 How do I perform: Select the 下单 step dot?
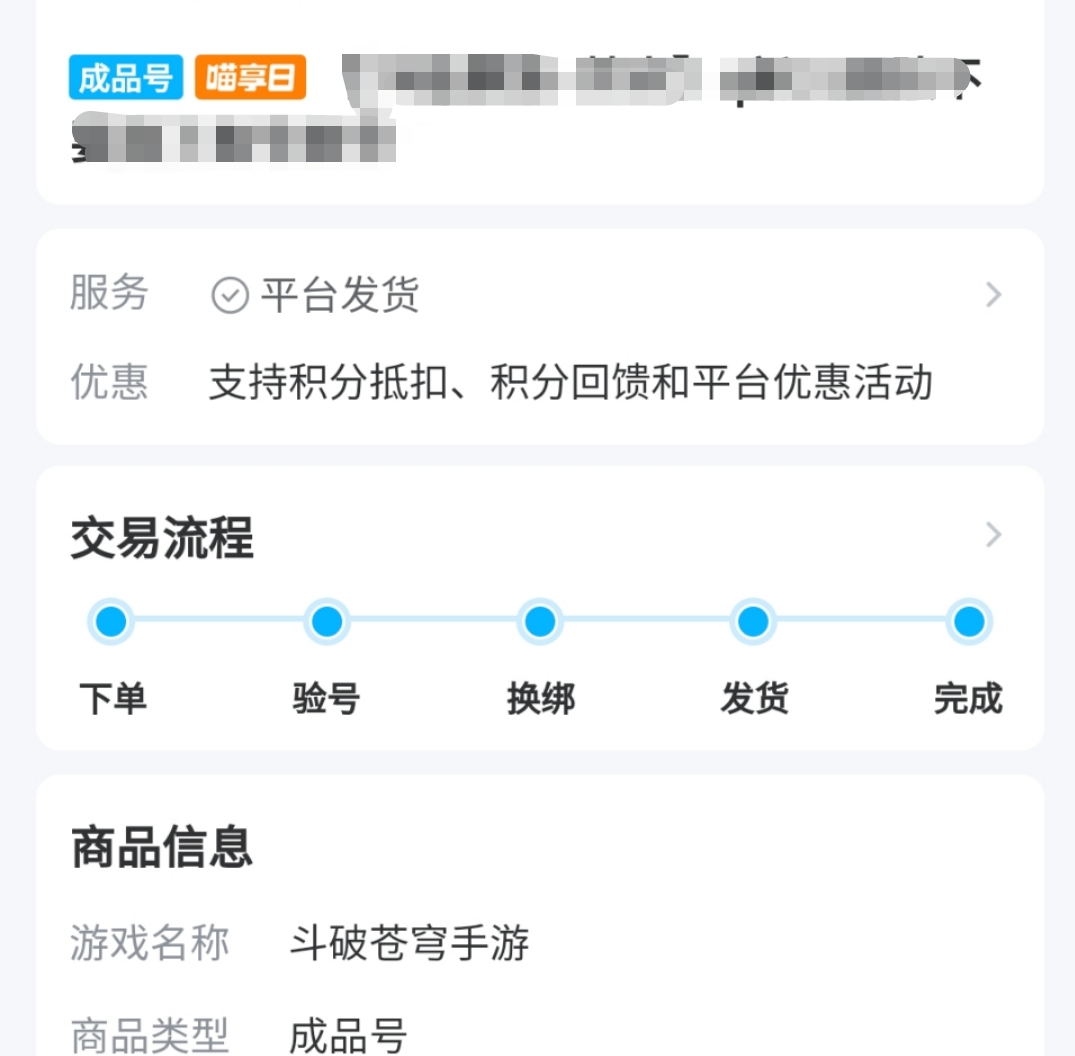111,622
